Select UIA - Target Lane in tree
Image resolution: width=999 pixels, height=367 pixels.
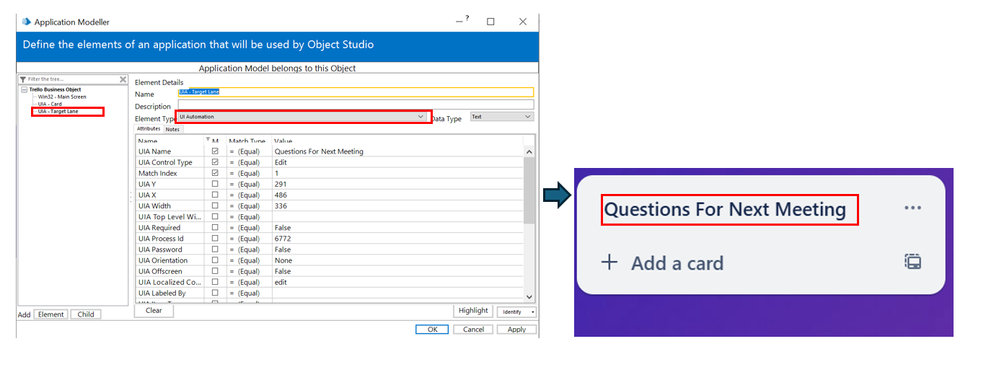[x=57, y=111]
